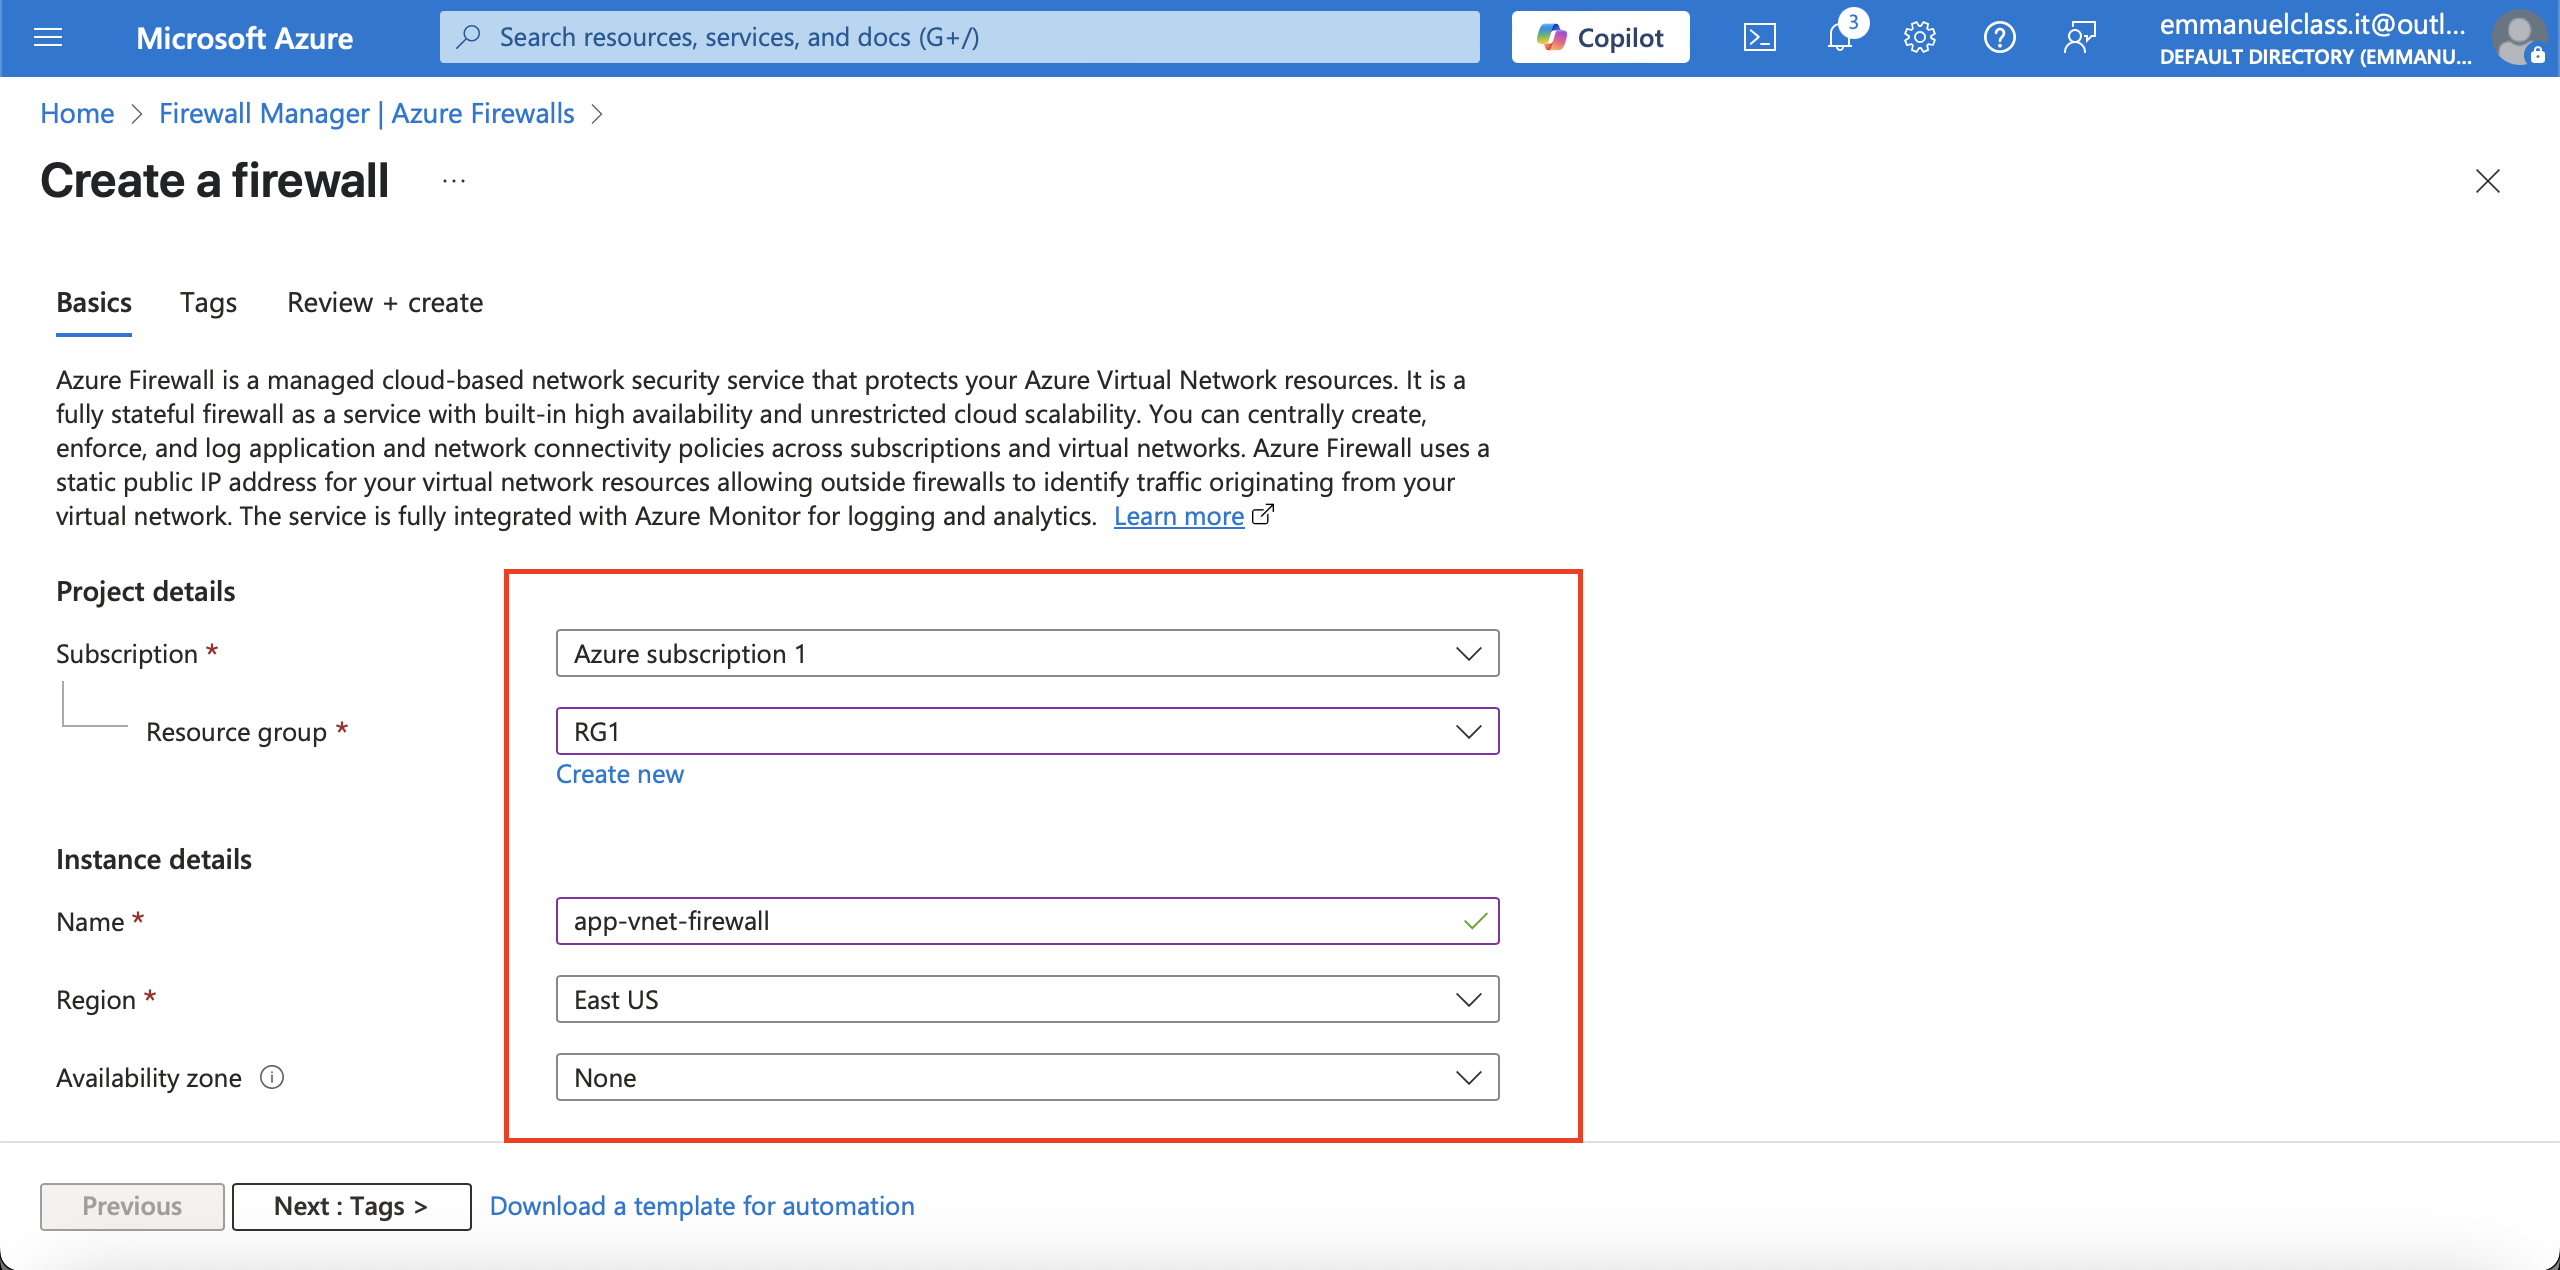Open the portal hamburger menu

[48, 38]
